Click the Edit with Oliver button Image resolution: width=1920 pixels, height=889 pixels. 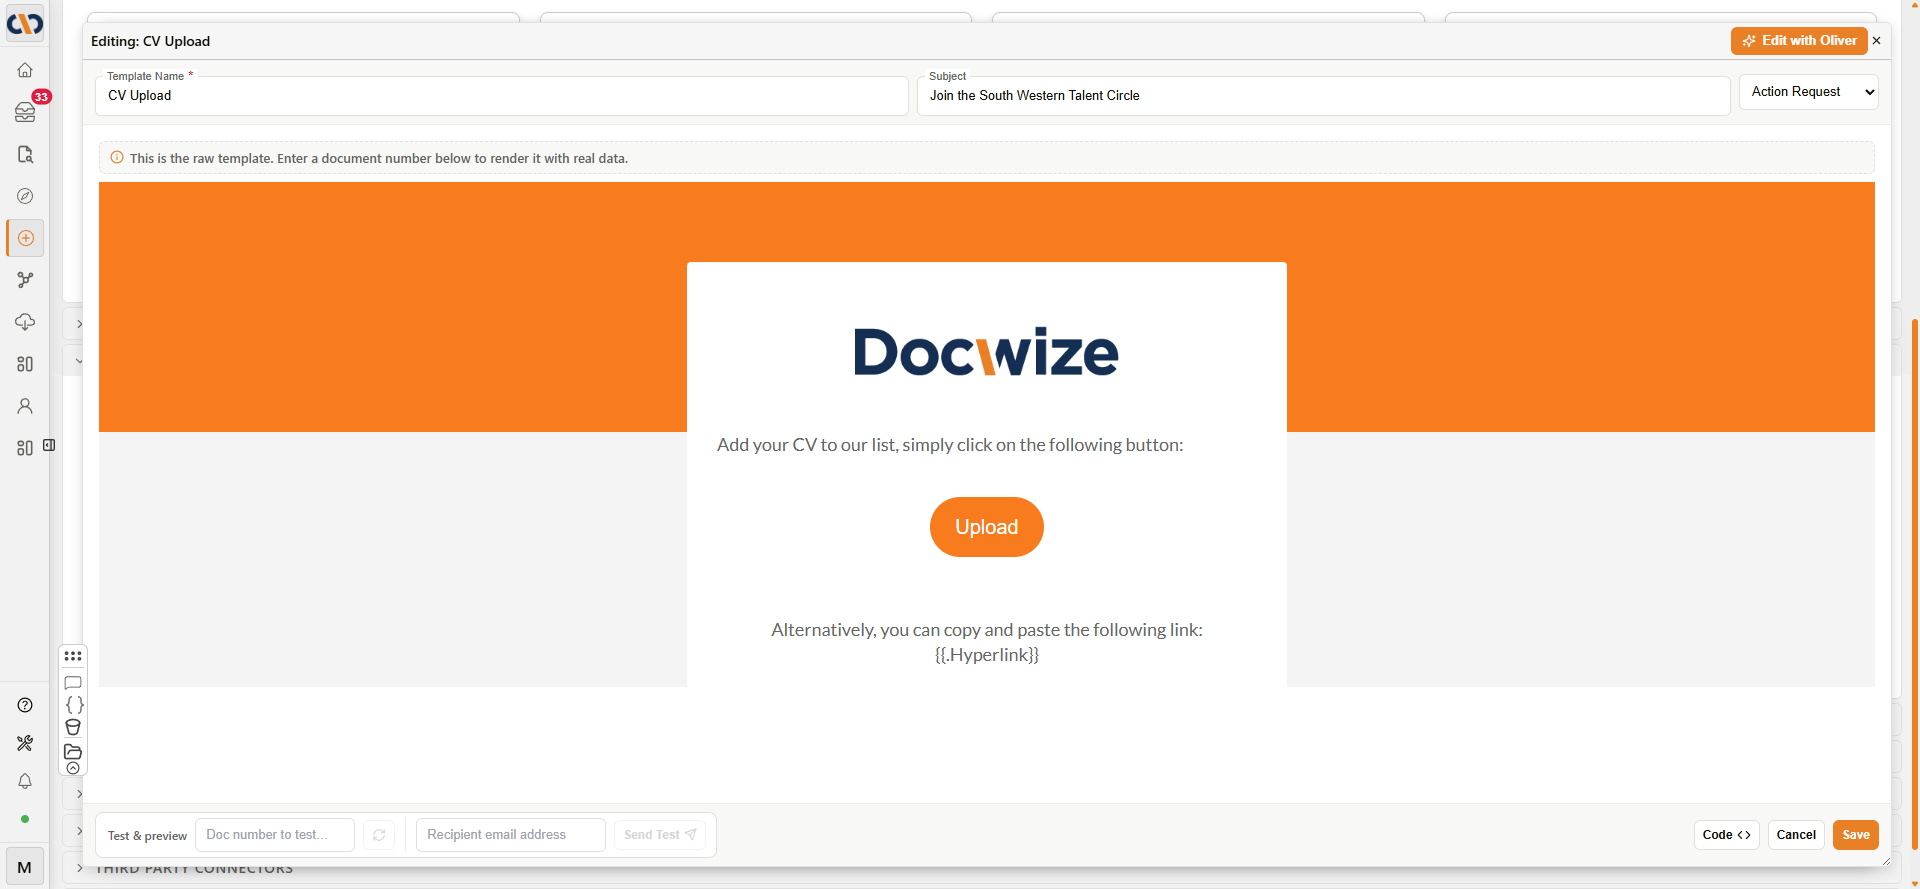point(1799,41)
